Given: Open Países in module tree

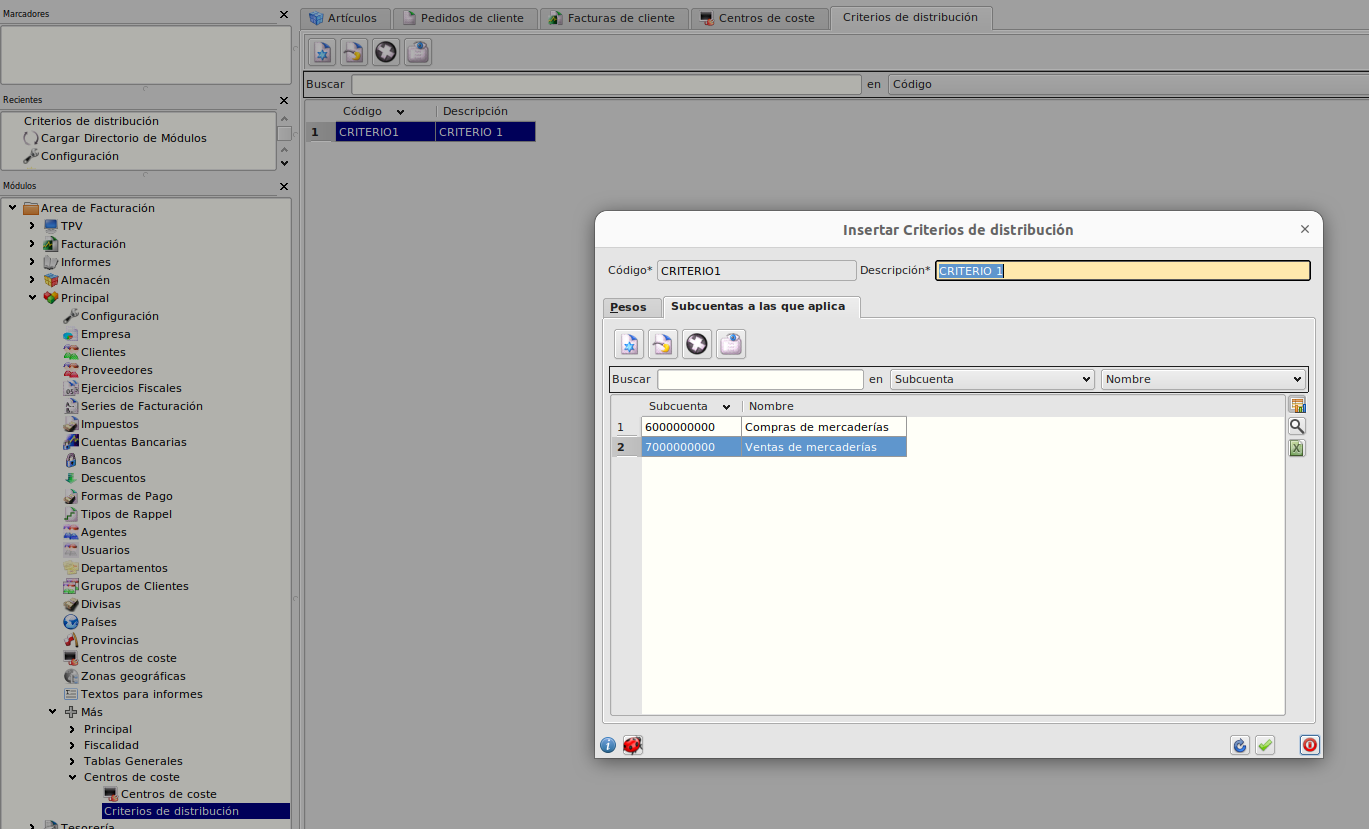Looking at the screenshot, I should click(98, 622).
